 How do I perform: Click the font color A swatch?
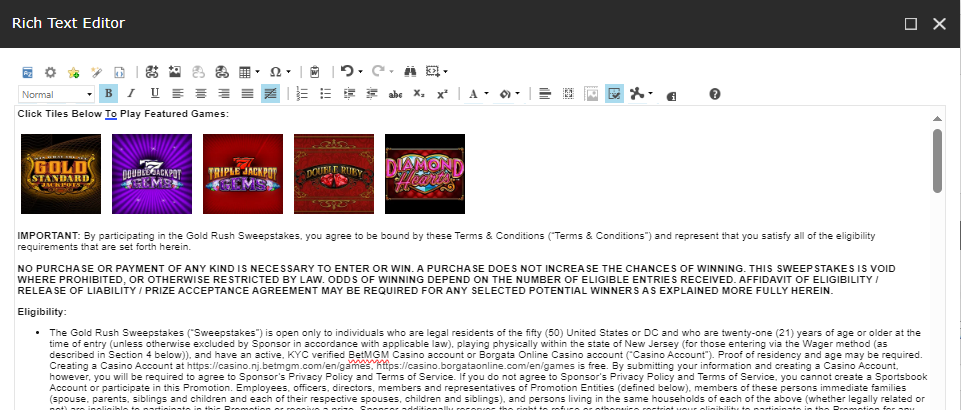(473, 94)
